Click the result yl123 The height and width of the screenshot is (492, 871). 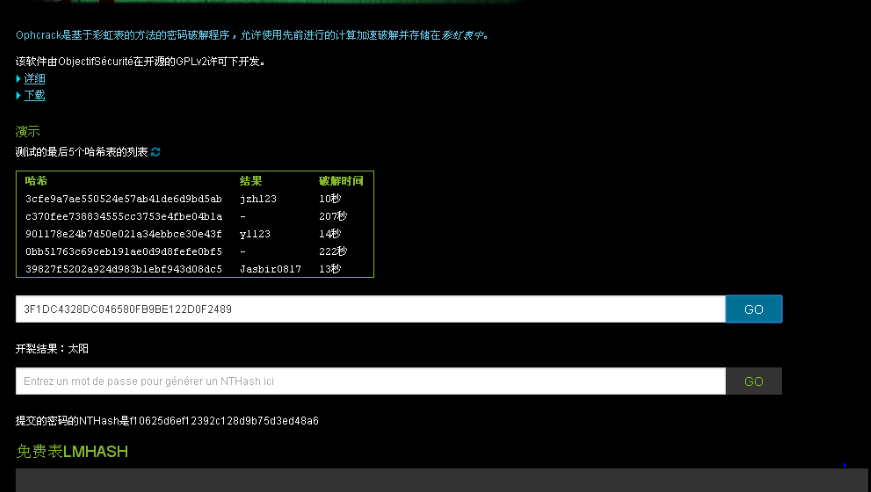click(255, 234)
